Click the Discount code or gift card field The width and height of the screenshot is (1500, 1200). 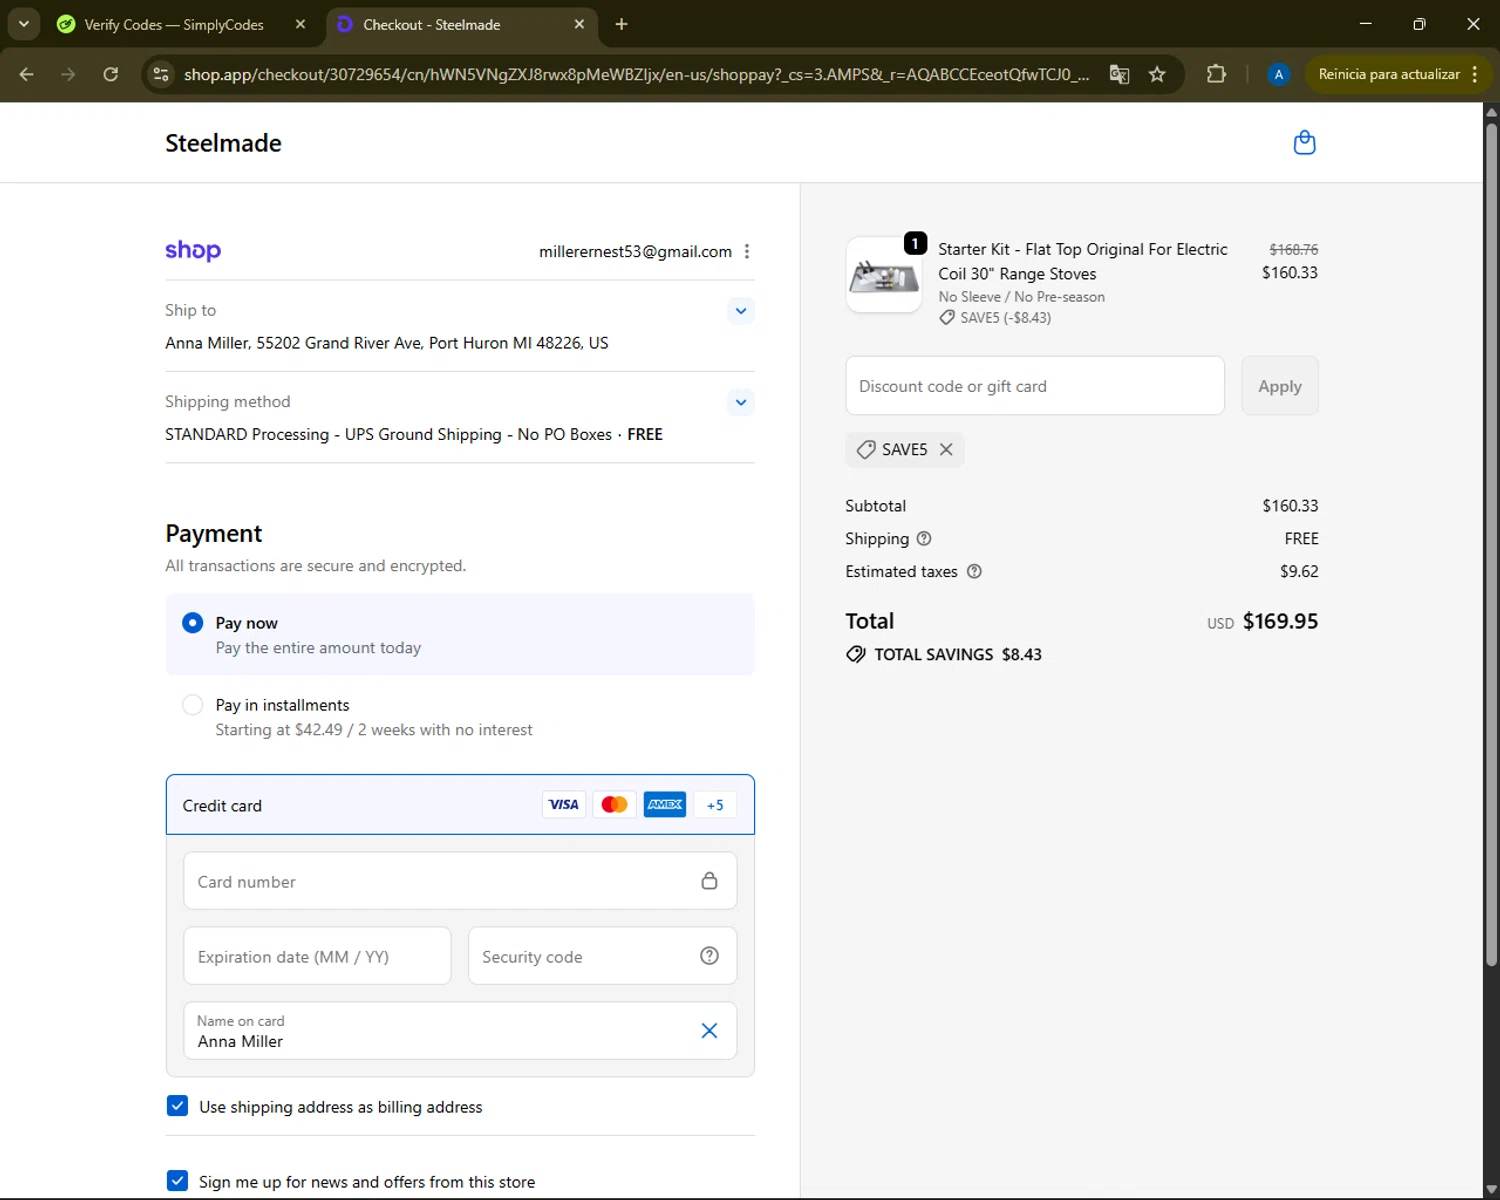(x=1035, y=386)
